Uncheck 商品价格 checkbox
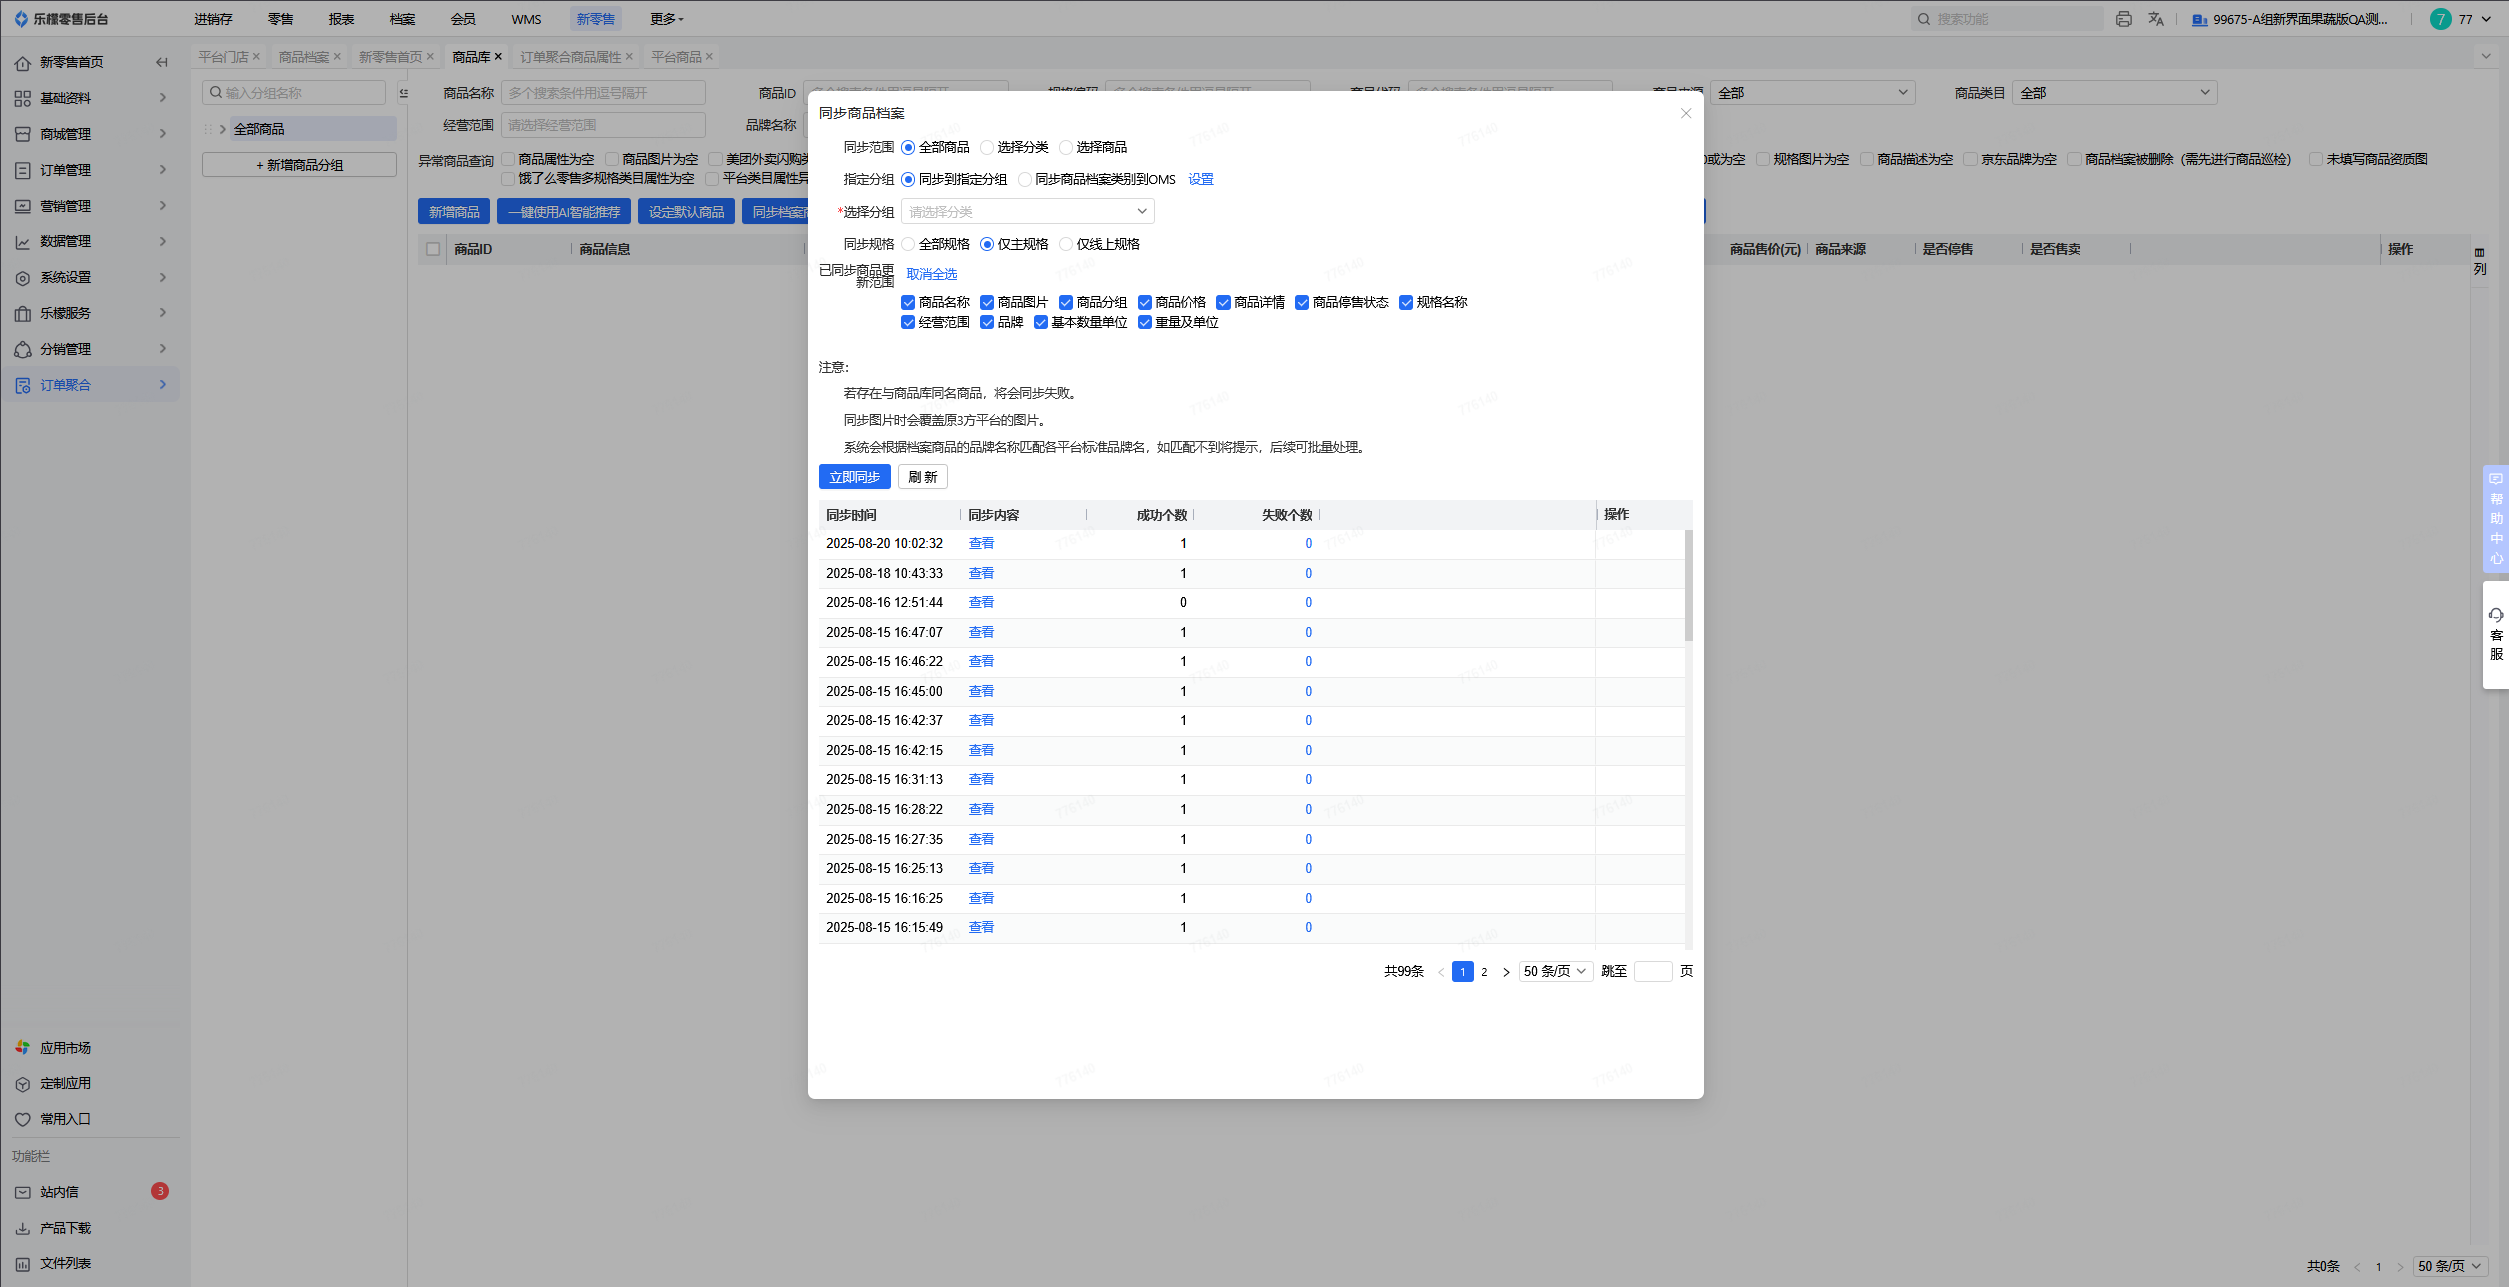This screenshot has width=2509, height=1287. (1145, 303)
